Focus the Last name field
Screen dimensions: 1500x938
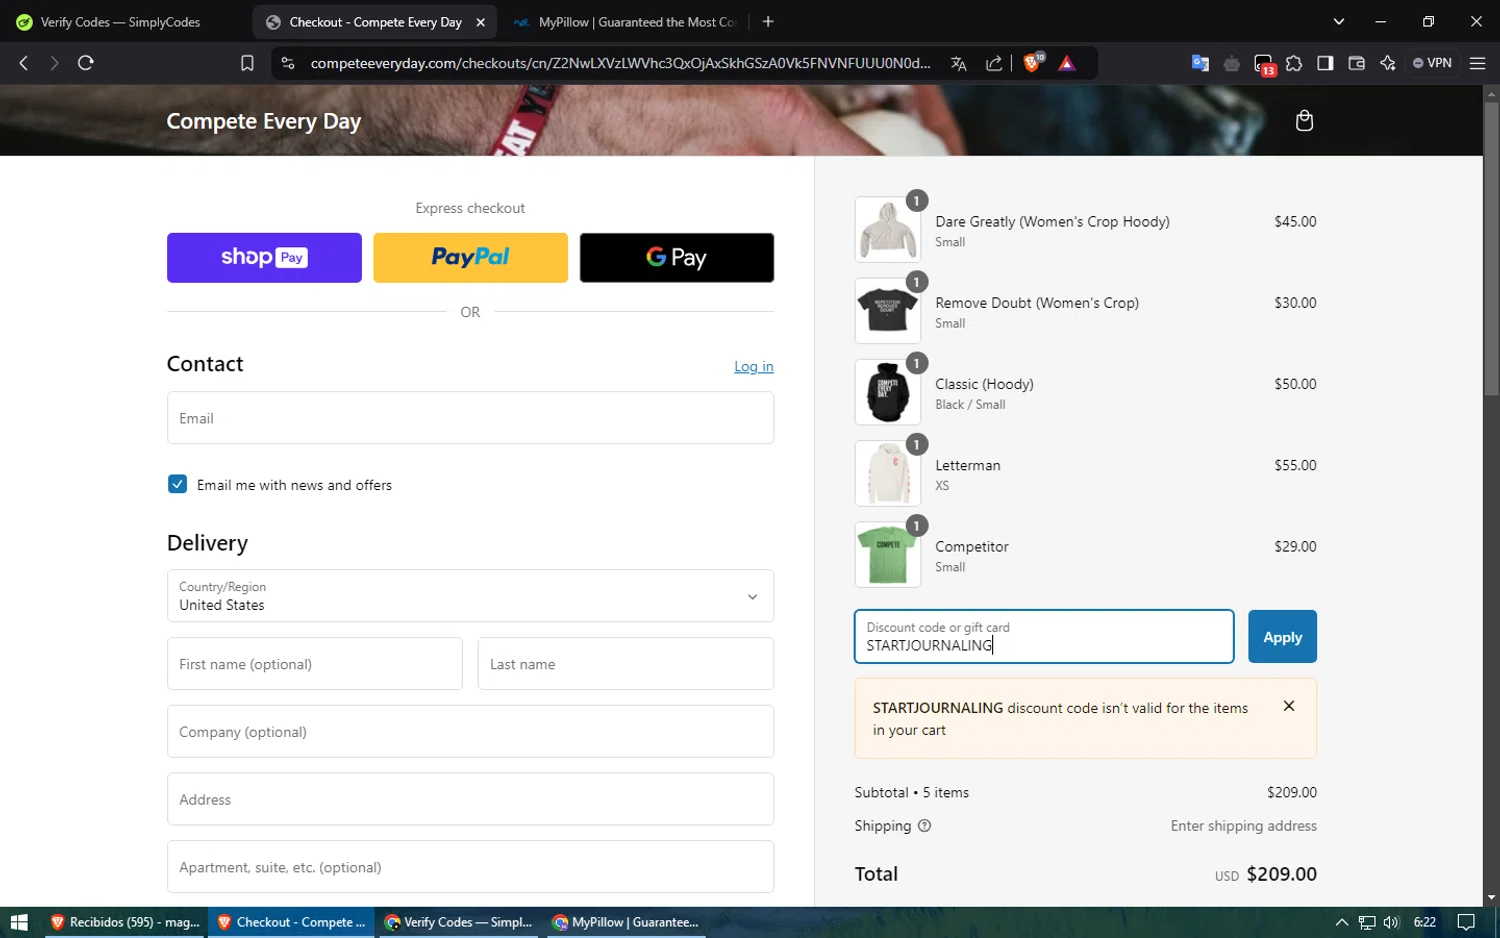click(626, 664)
